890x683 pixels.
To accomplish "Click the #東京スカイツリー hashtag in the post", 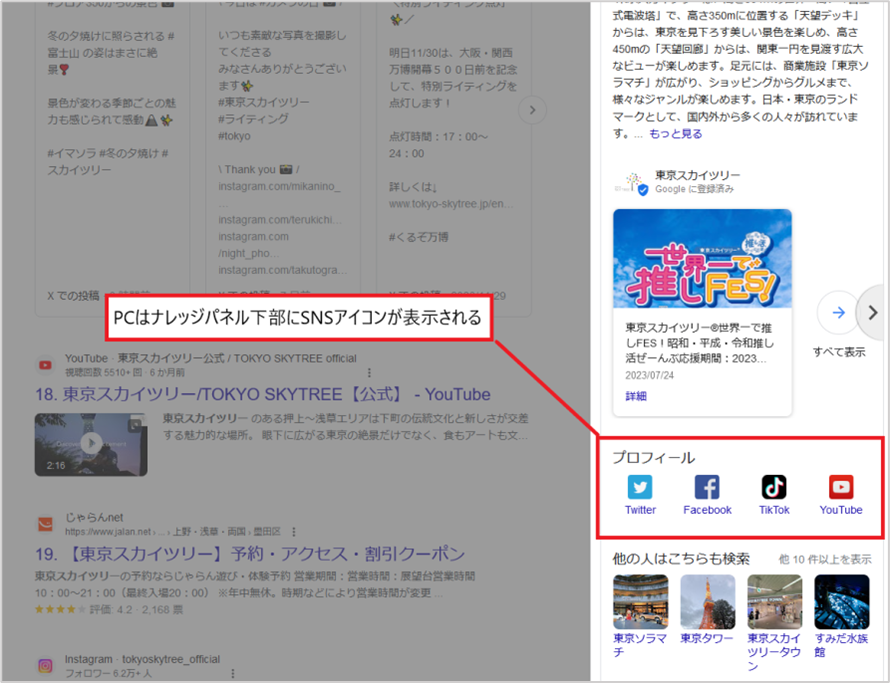I will 264,102.
